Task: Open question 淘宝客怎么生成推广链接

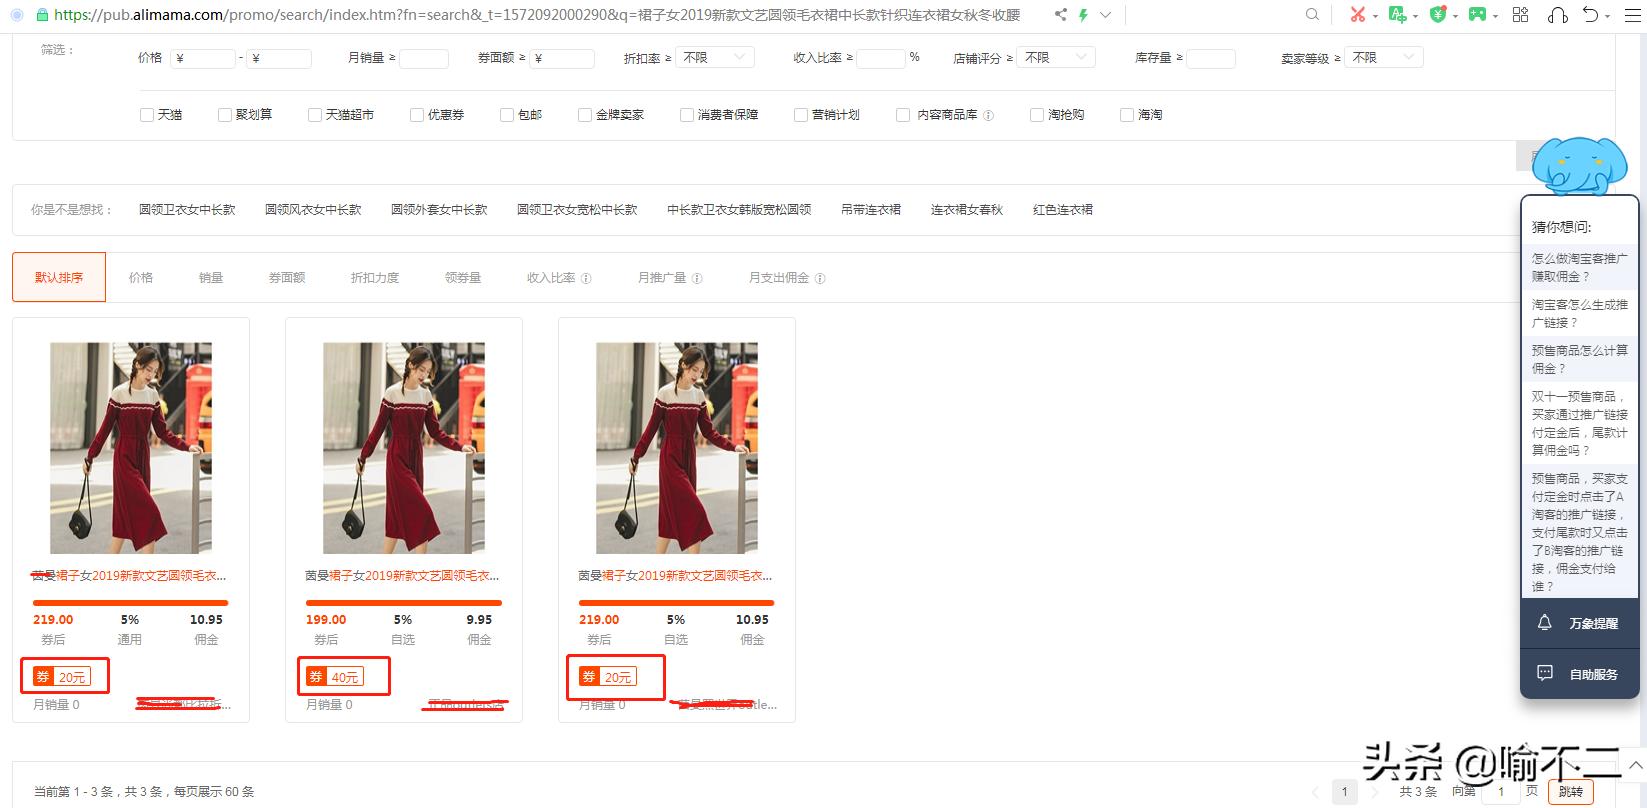Action: point(1580,313)
